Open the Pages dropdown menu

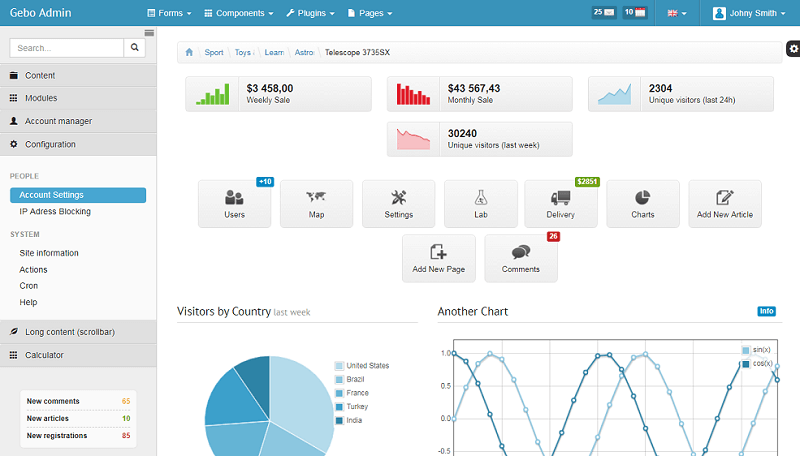pos(370,13)
